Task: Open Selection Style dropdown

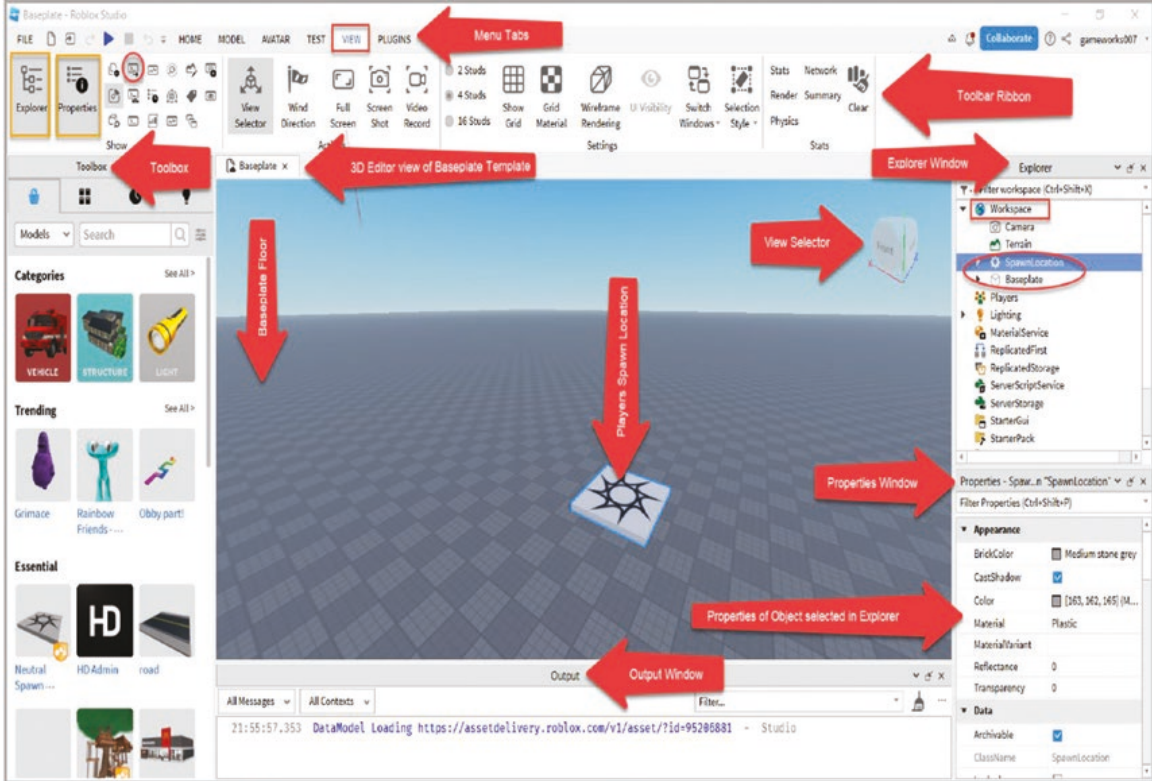Action: [741, 97]
